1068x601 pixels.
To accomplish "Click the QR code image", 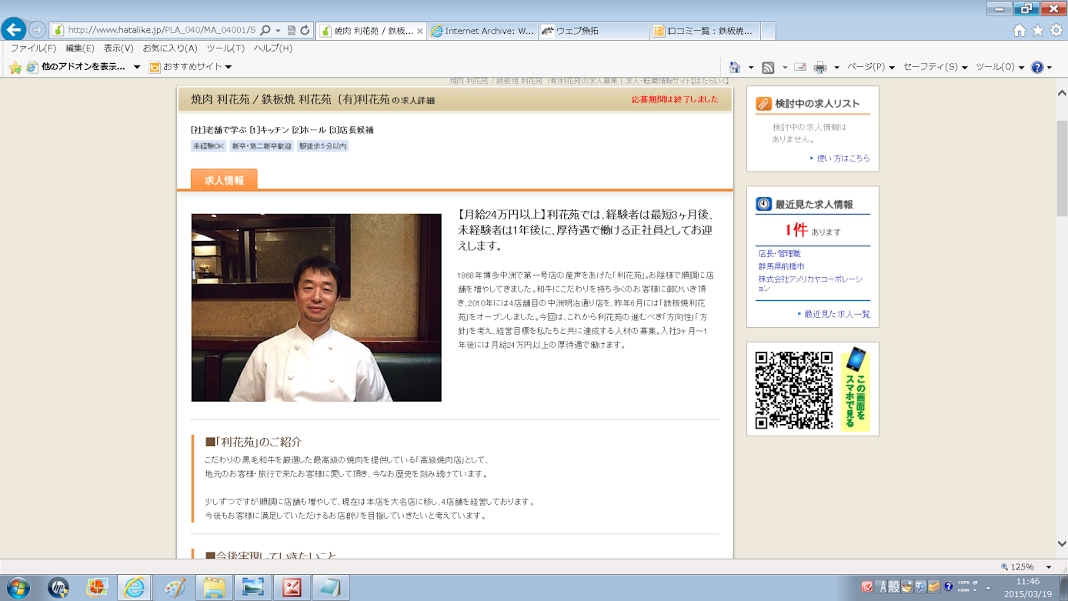I will 794,390.
